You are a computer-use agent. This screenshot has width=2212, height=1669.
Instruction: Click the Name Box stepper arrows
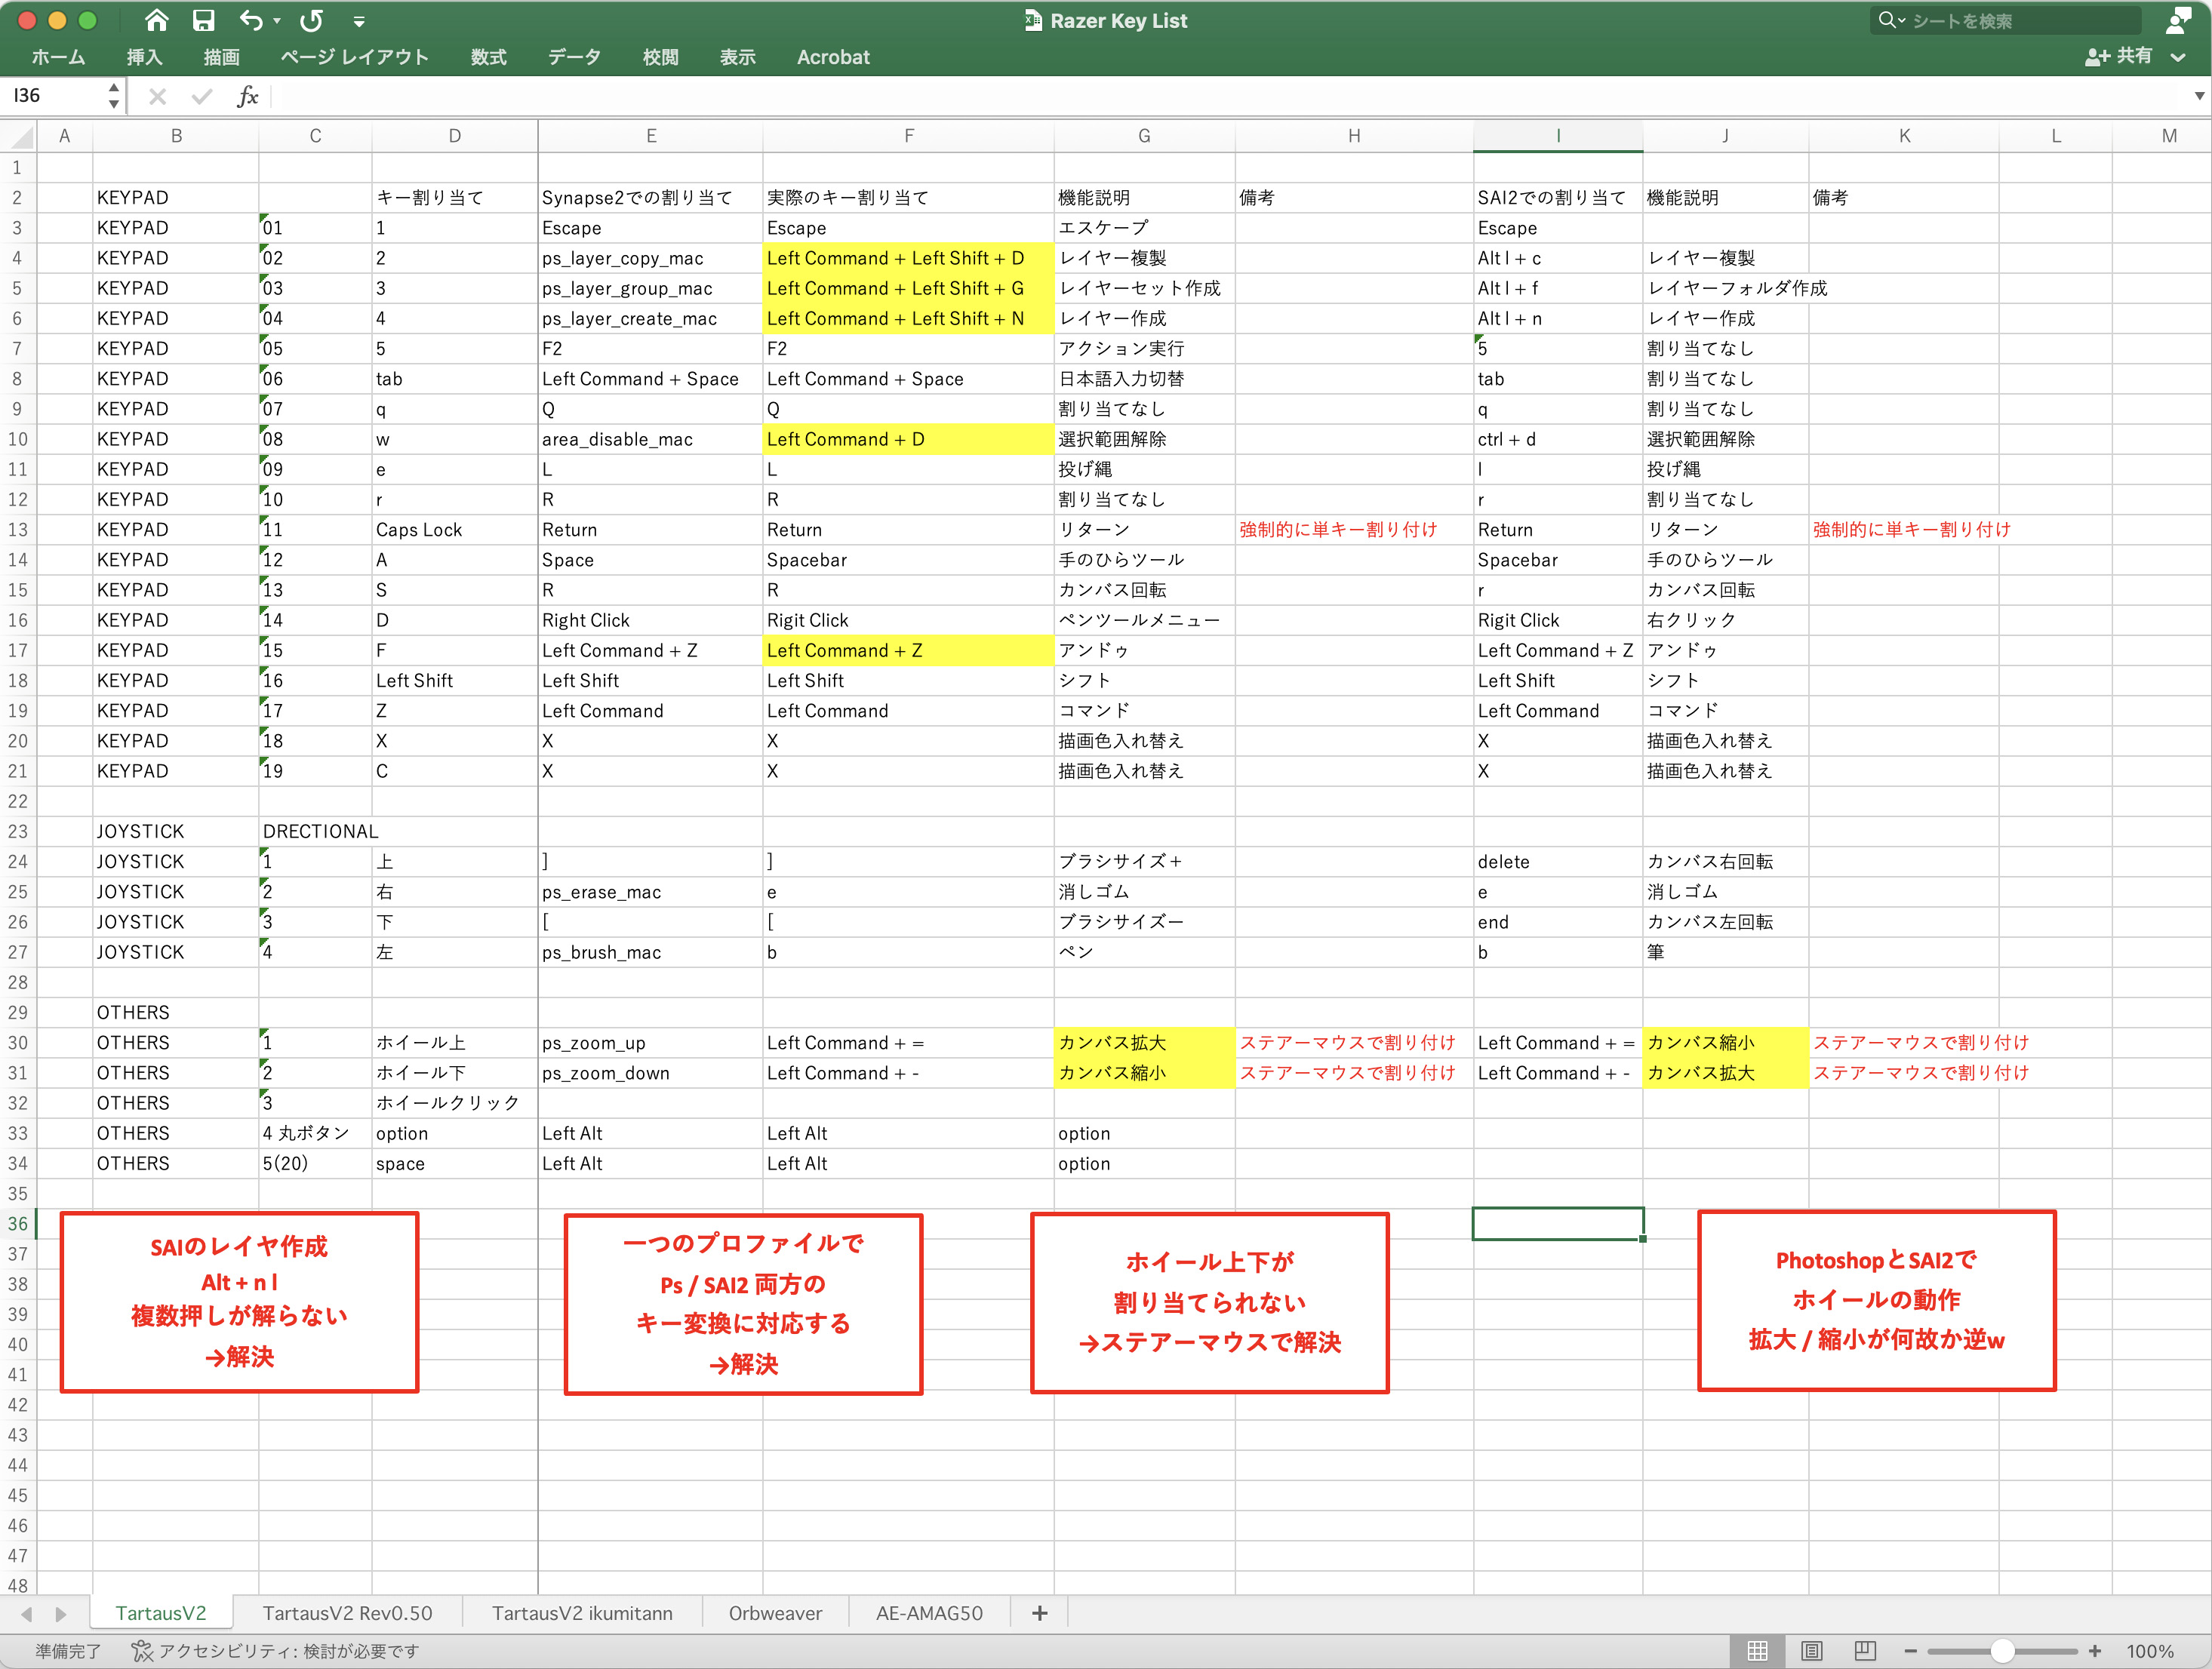114,96
